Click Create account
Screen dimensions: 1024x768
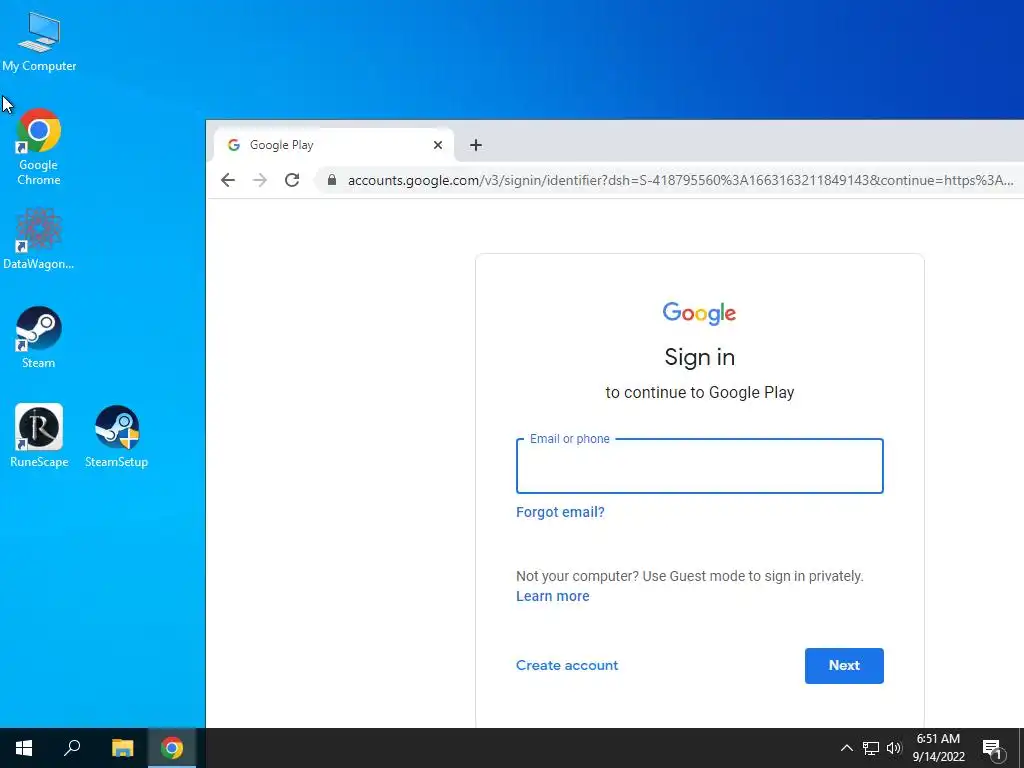(567, 665)
